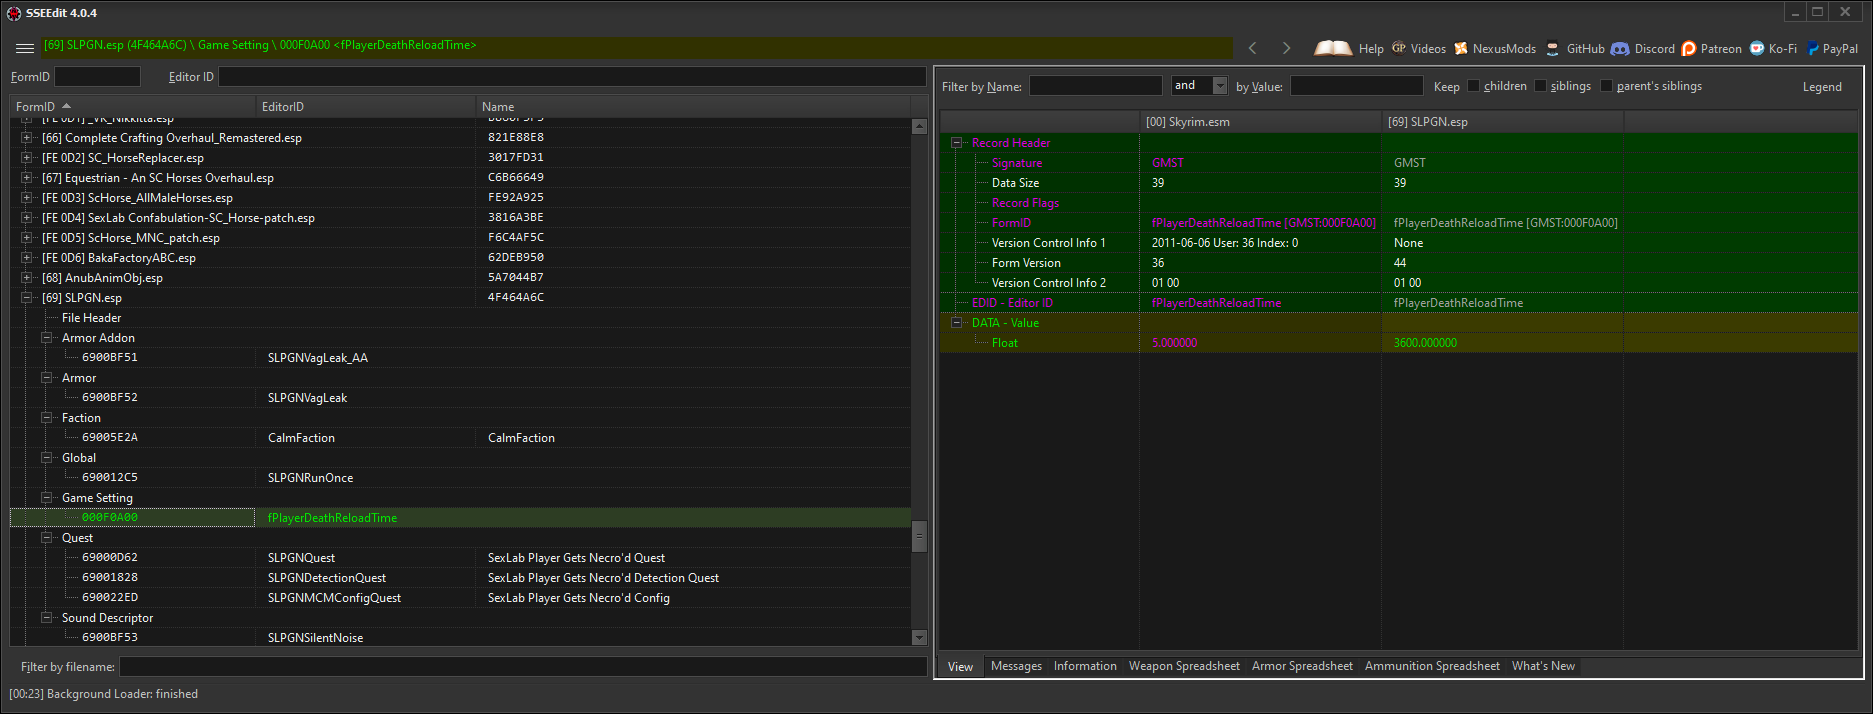The height and width of the screenshot is (714, 1873).
Task: Click the [69] SLPGN.esp column header
Action: pos(1502,122)
